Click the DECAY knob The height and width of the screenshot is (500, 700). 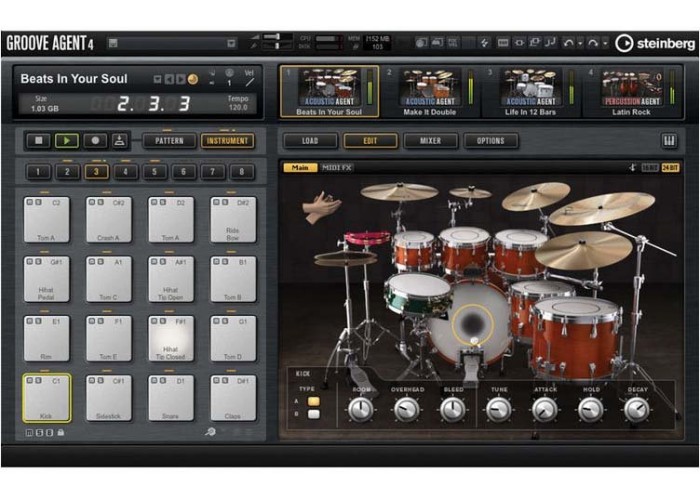(637, 410)
